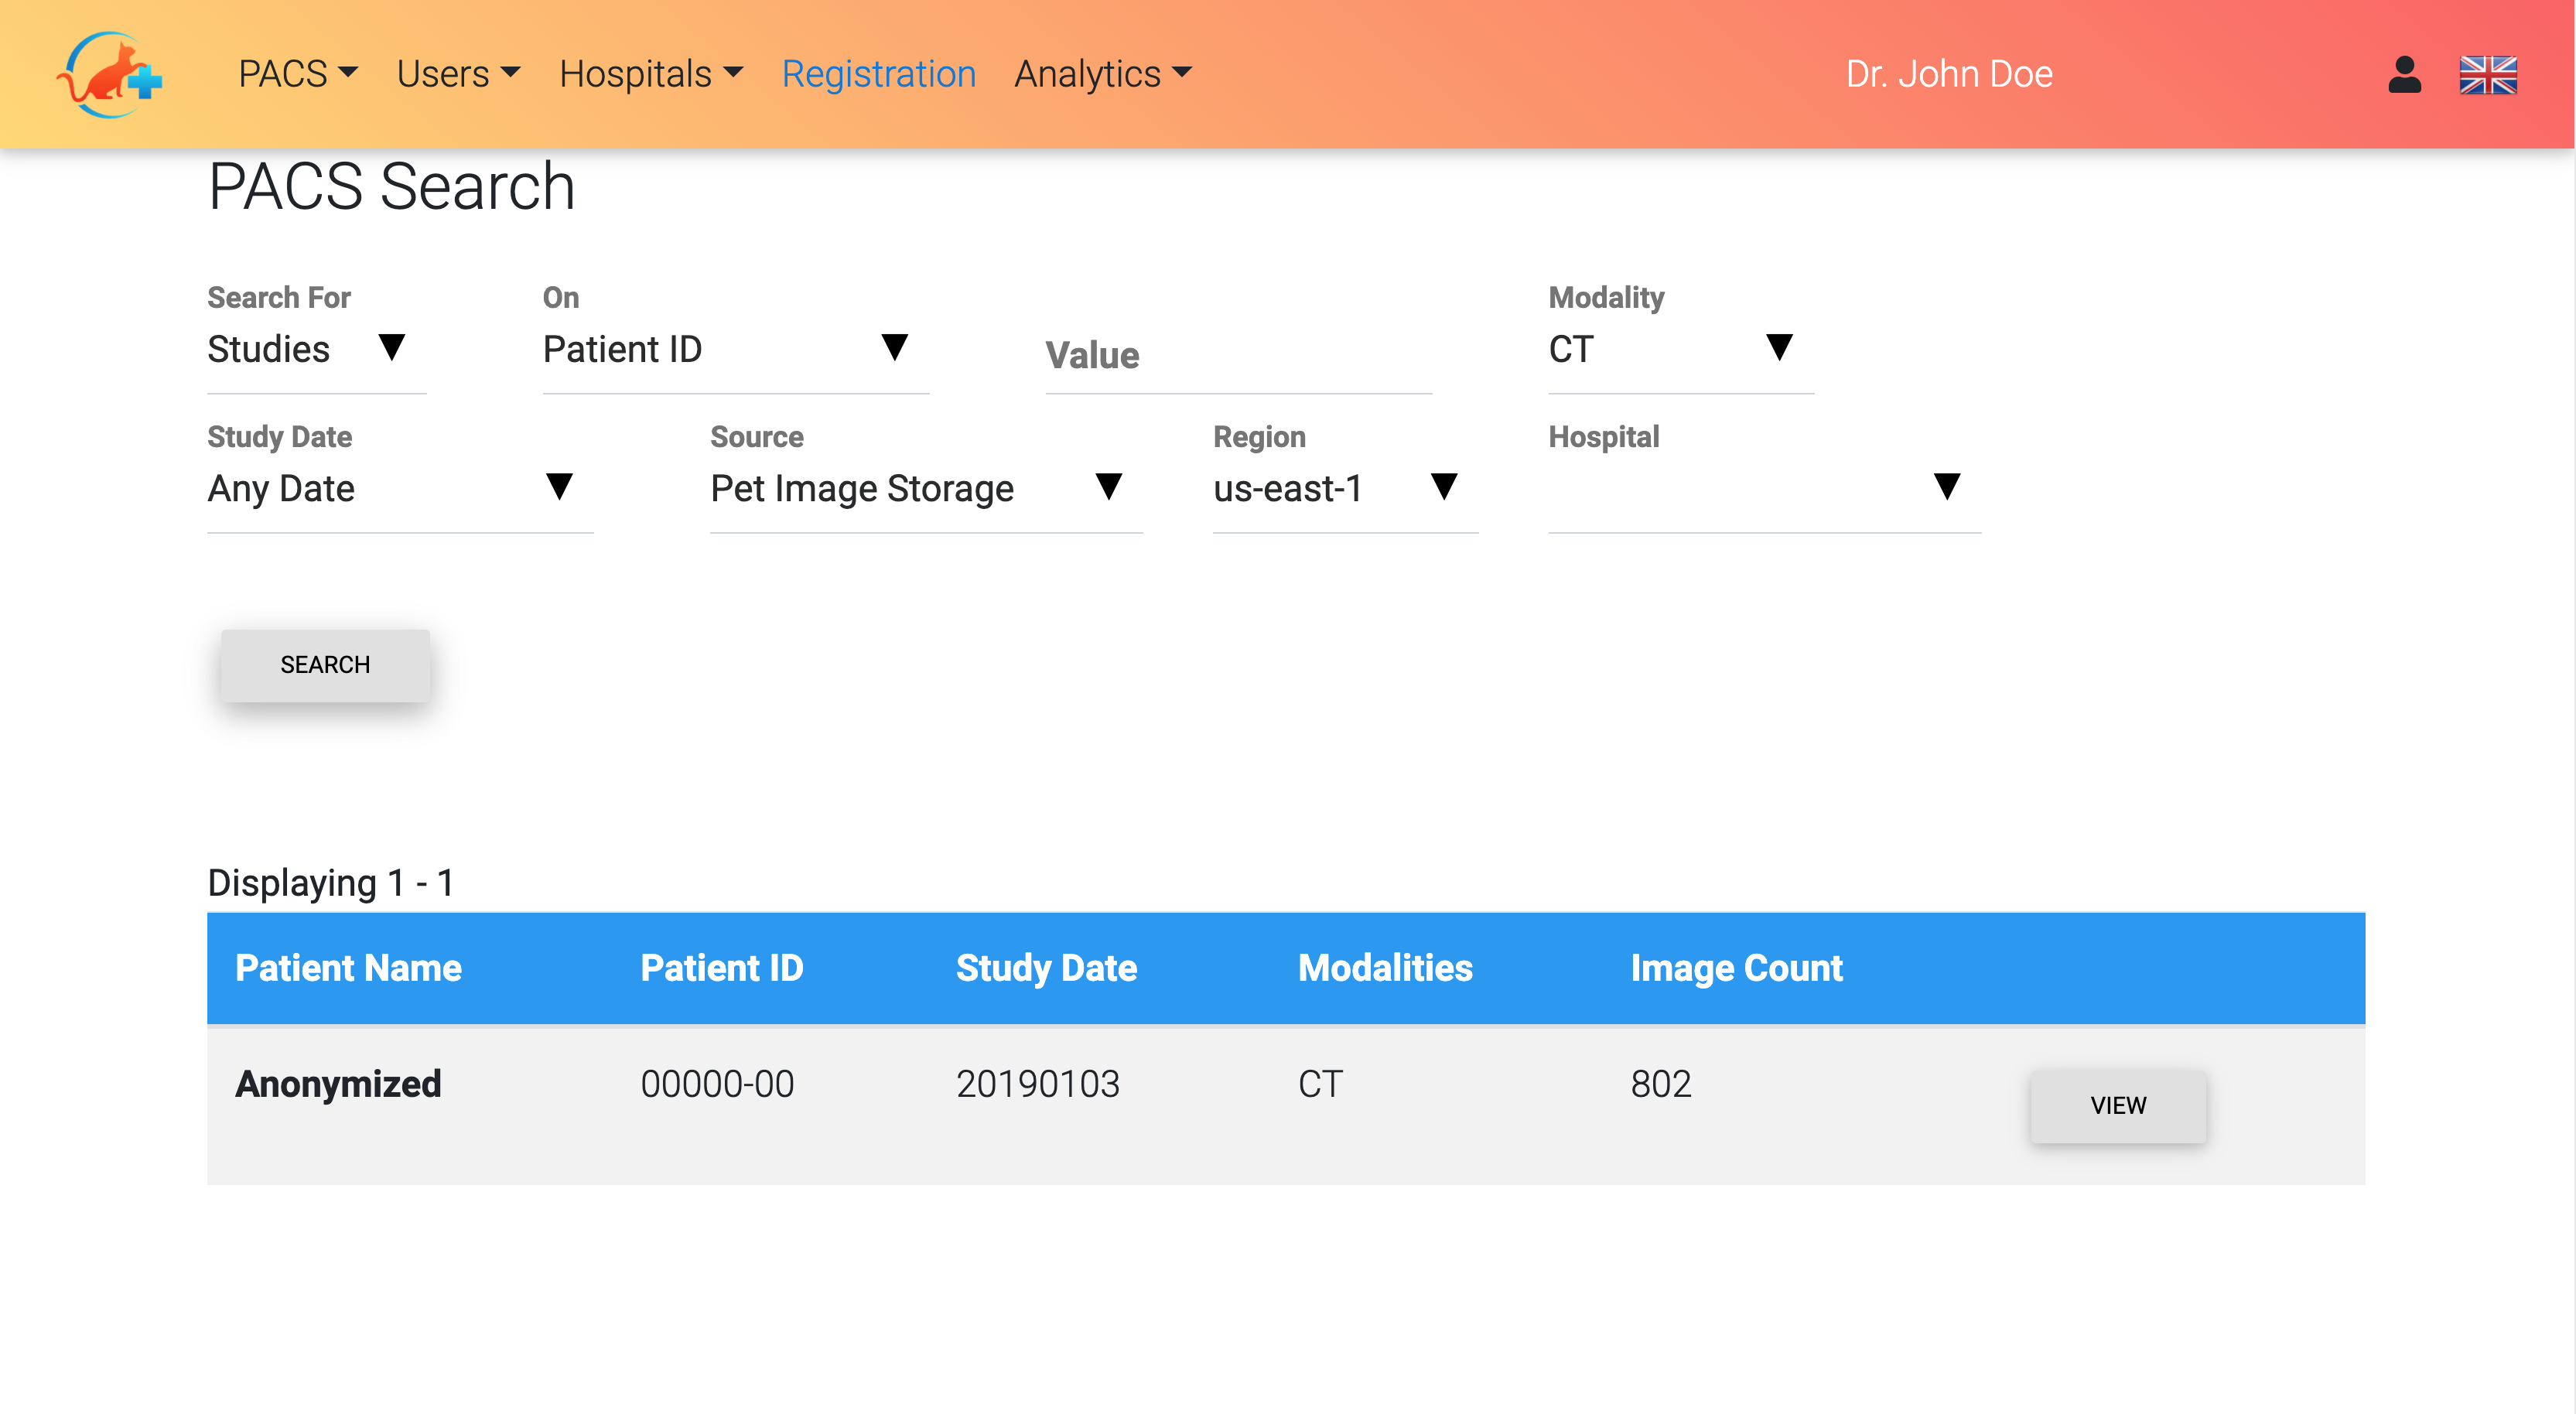
Task: Click the Image Count column header
Action: pos(1736,968)
